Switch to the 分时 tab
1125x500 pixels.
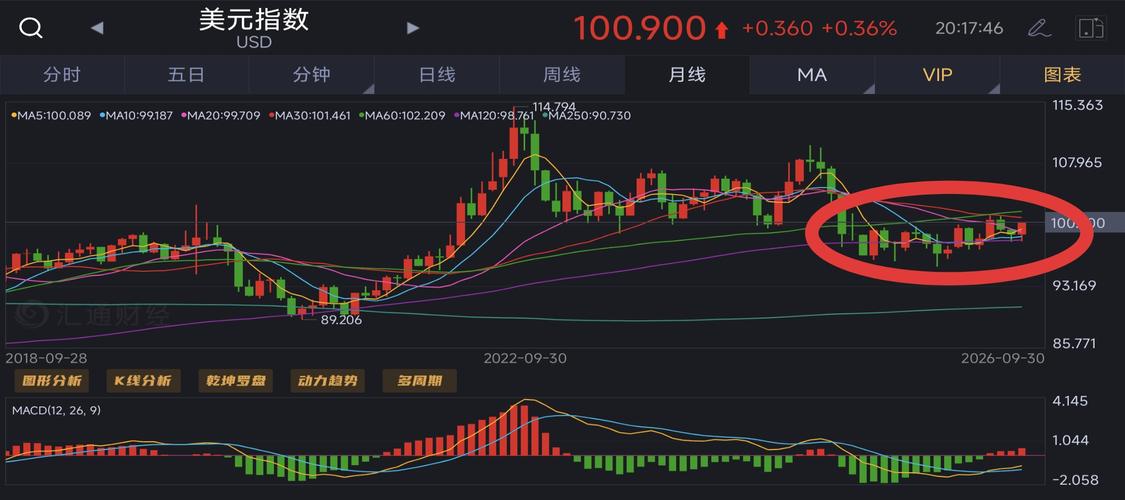[x=62, y=75]
